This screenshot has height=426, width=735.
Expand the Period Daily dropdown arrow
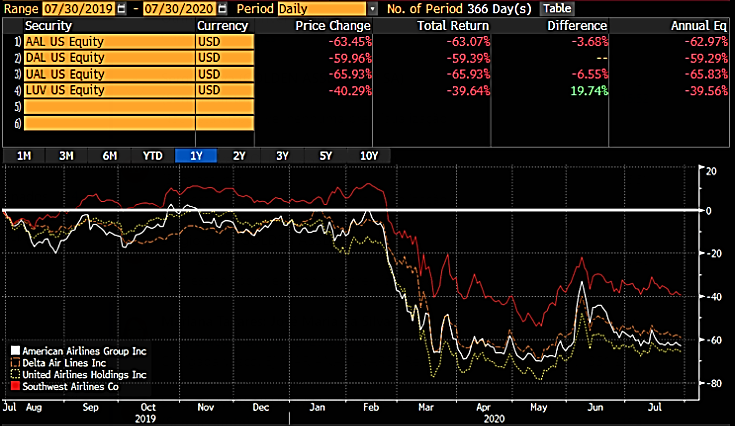[x=372, y=9]
